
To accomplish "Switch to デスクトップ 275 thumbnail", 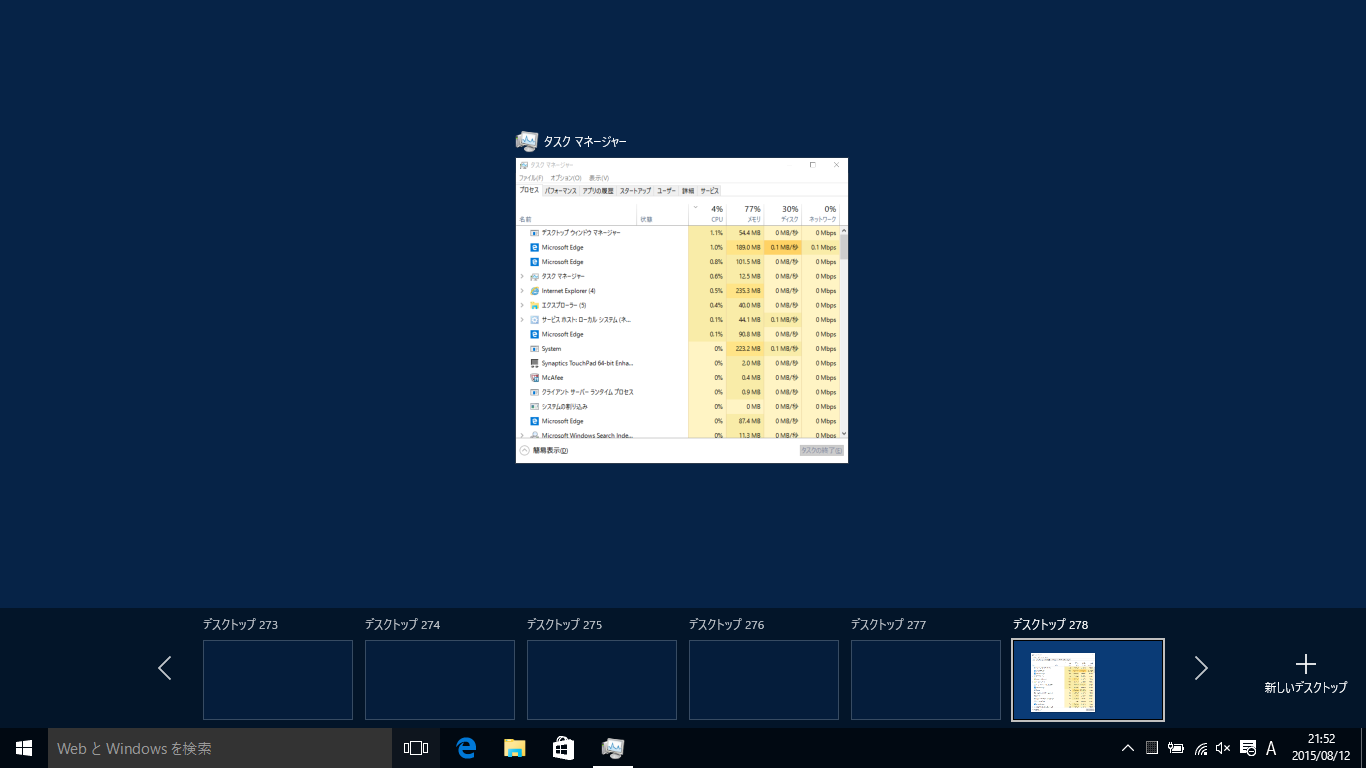I will pos(602,680).
